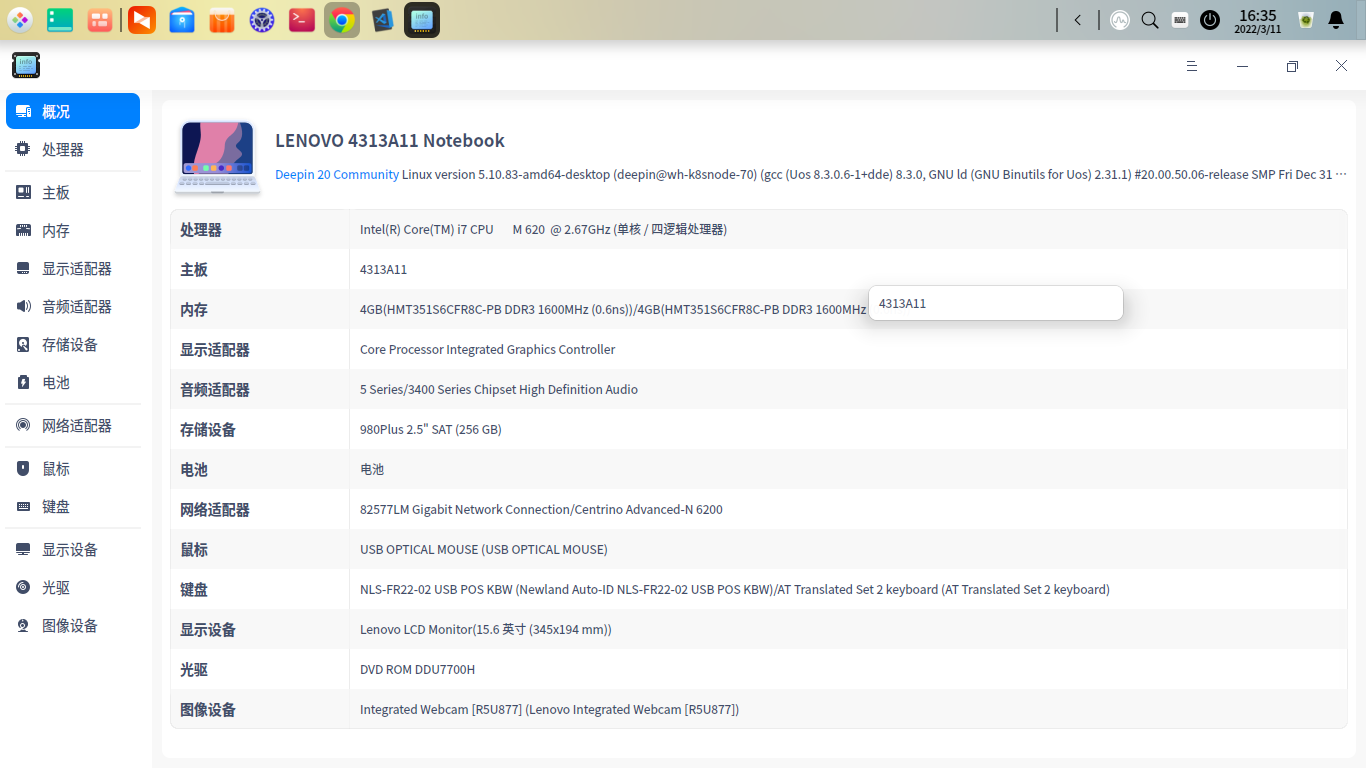Click the 光驱 label in the overview table
The image size is (1366, 768).
(194, 669)
